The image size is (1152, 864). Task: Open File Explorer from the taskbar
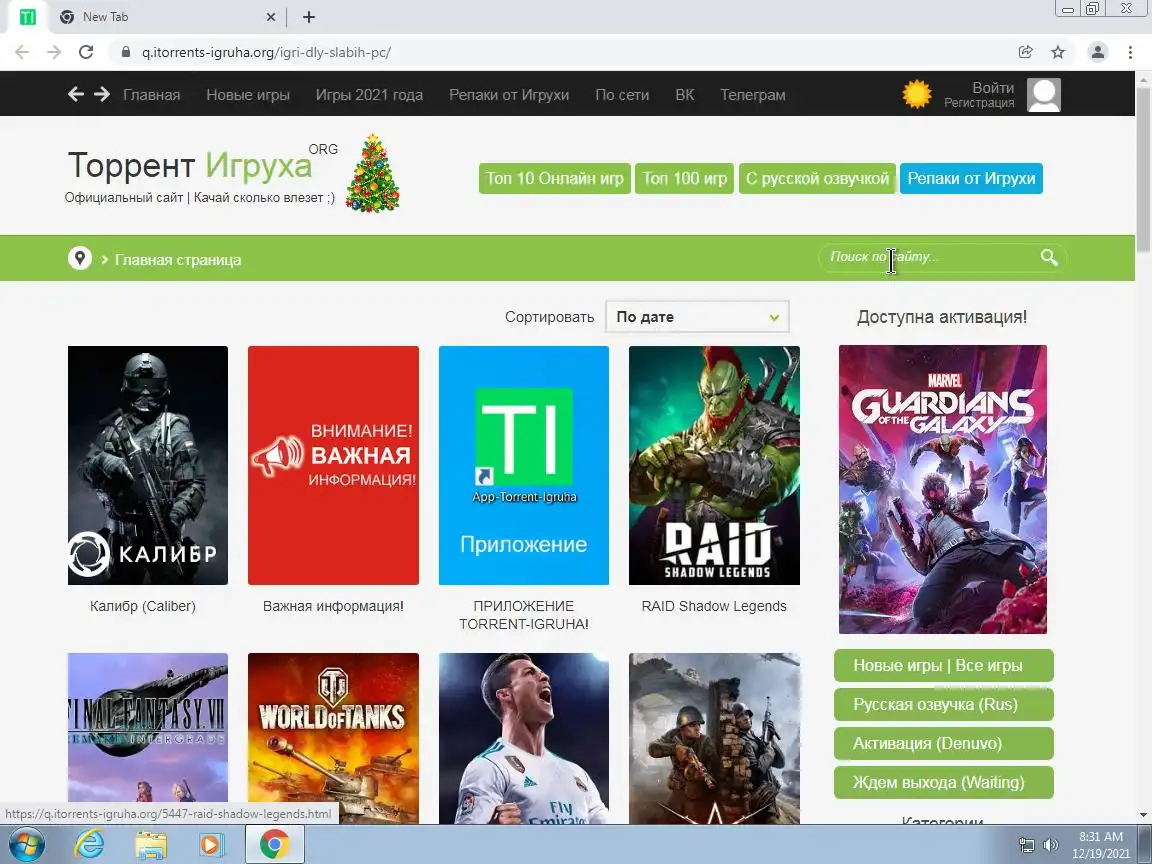151,845
